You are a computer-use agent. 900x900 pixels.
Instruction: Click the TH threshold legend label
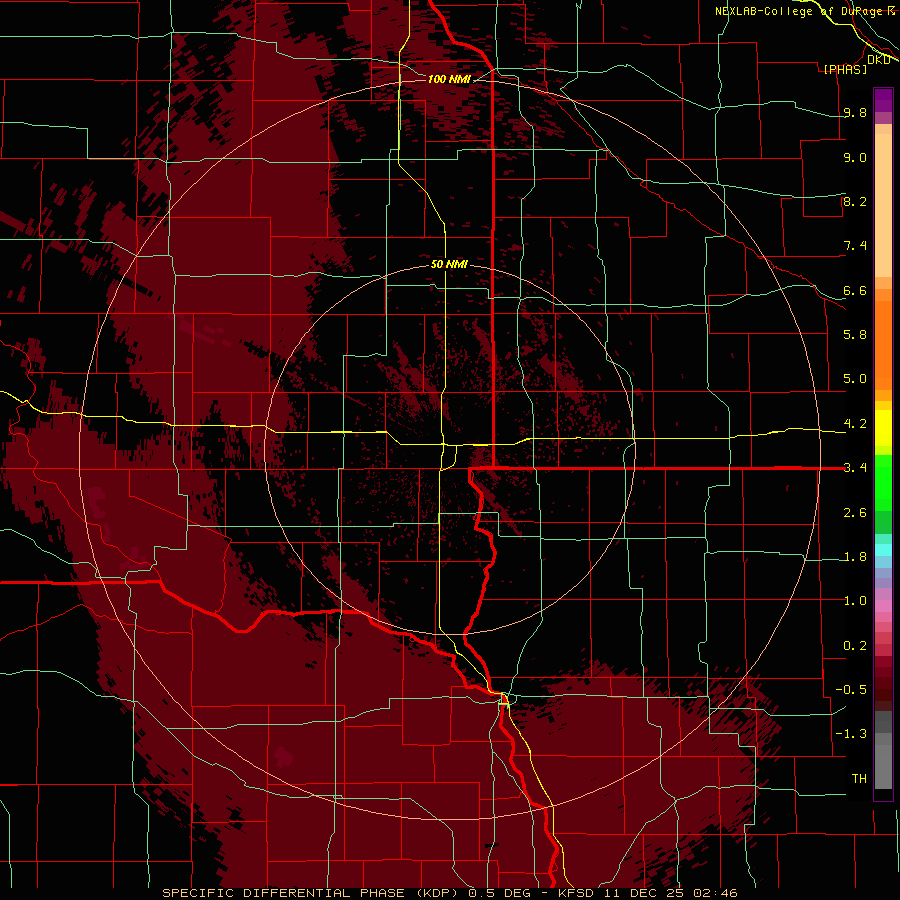[859, 779]
